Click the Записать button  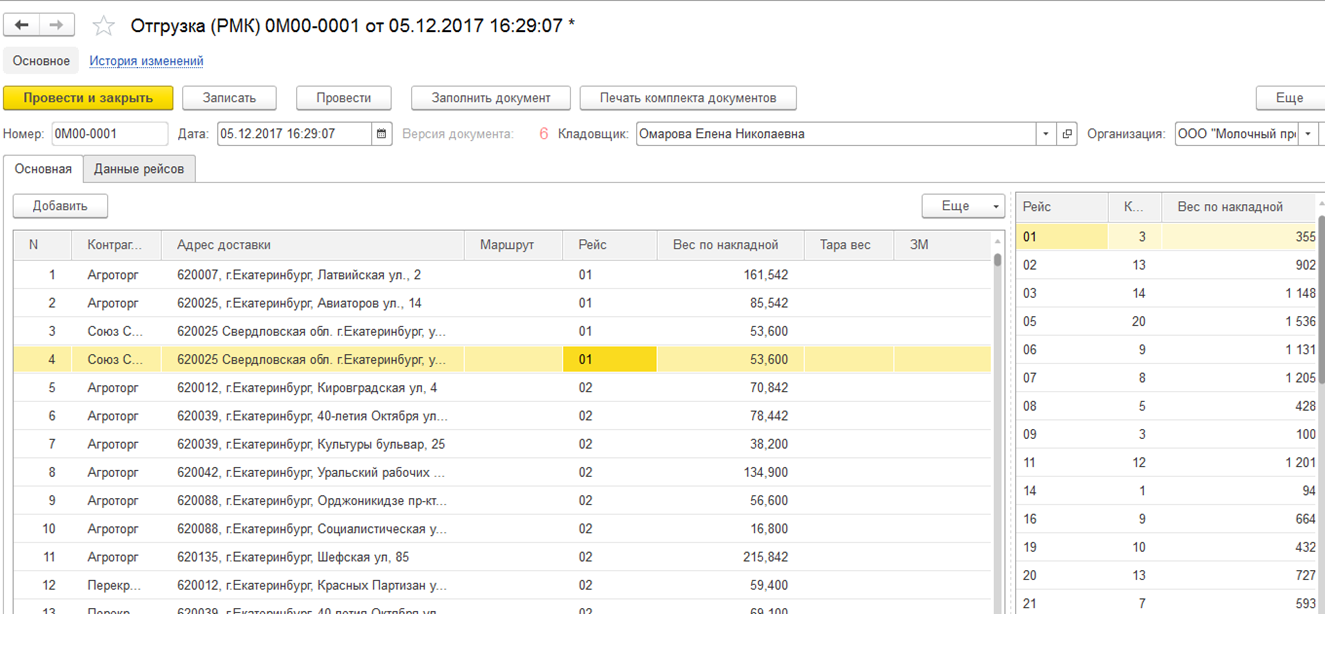(229, 98)
